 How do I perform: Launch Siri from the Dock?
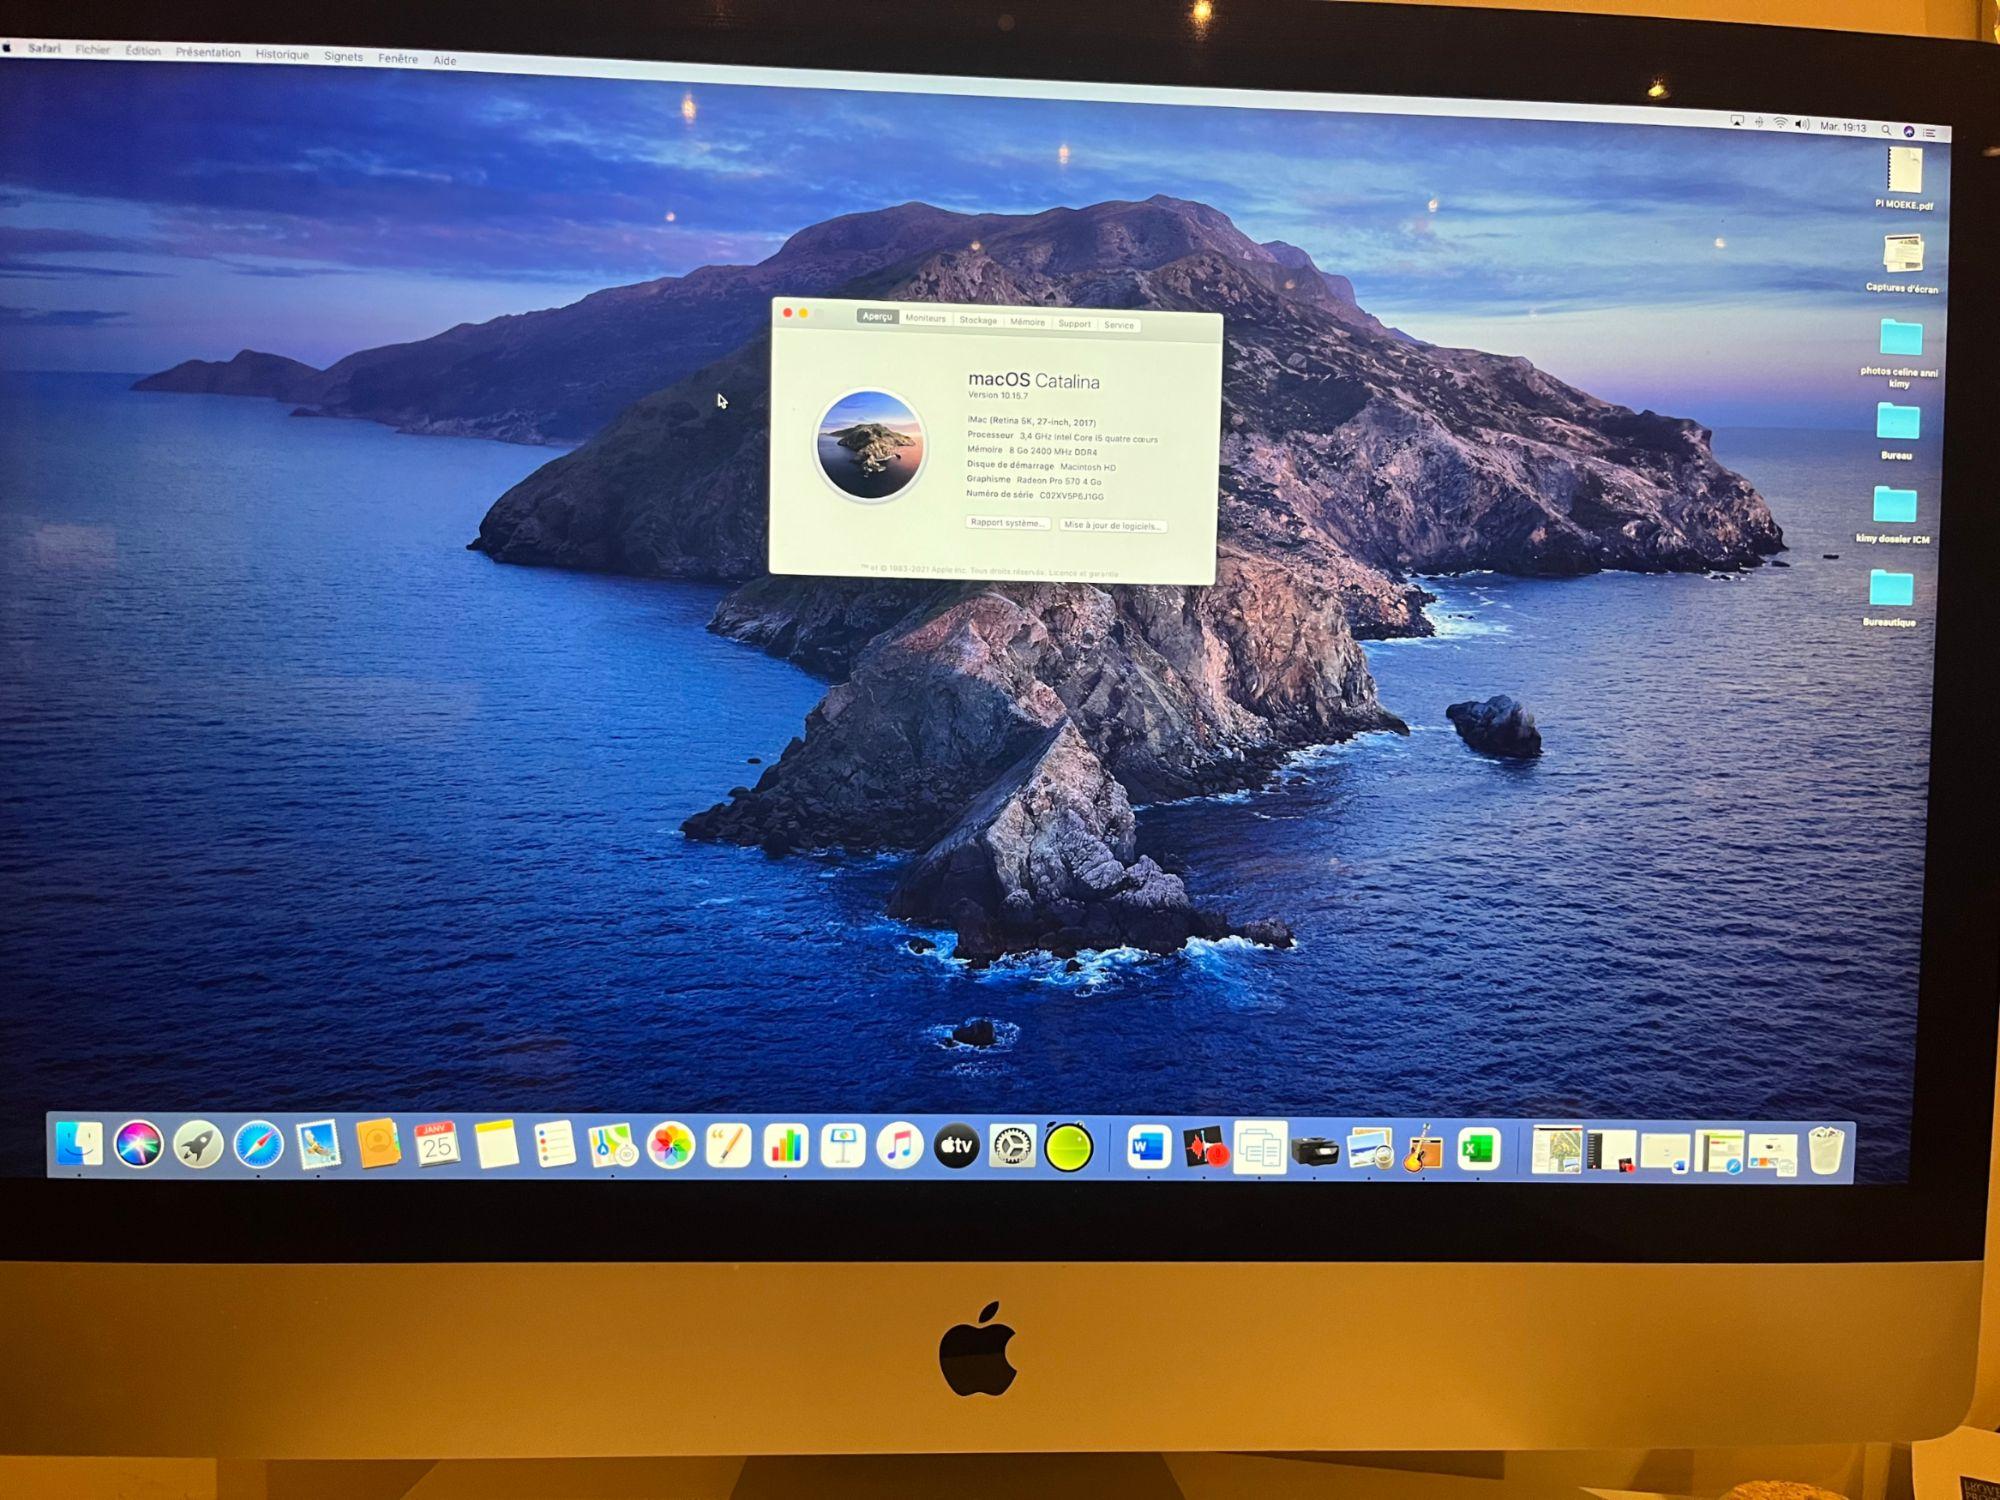click(138, 1145)
